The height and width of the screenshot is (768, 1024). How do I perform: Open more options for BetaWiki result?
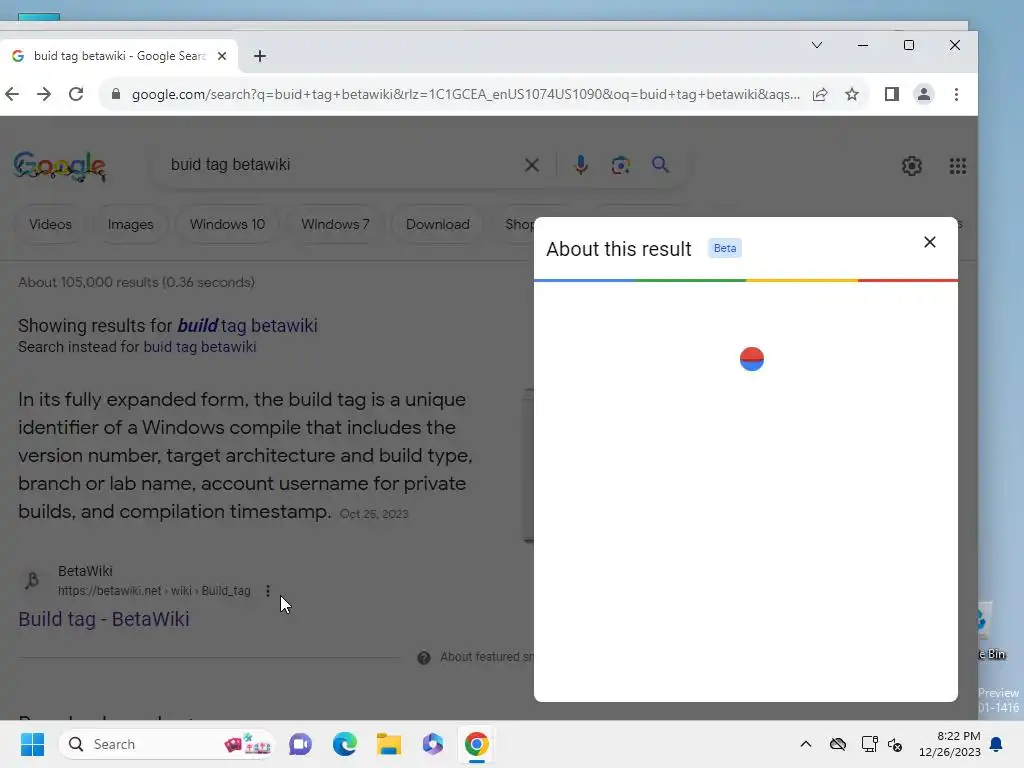[x=268, y=591]
